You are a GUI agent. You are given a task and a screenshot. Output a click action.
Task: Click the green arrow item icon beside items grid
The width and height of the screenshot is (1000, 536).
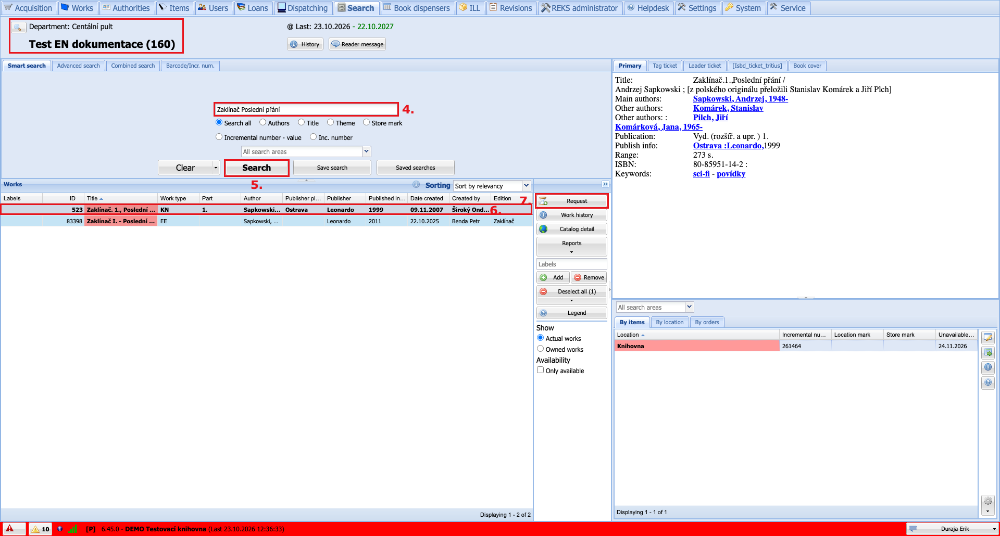pos(988,352)
